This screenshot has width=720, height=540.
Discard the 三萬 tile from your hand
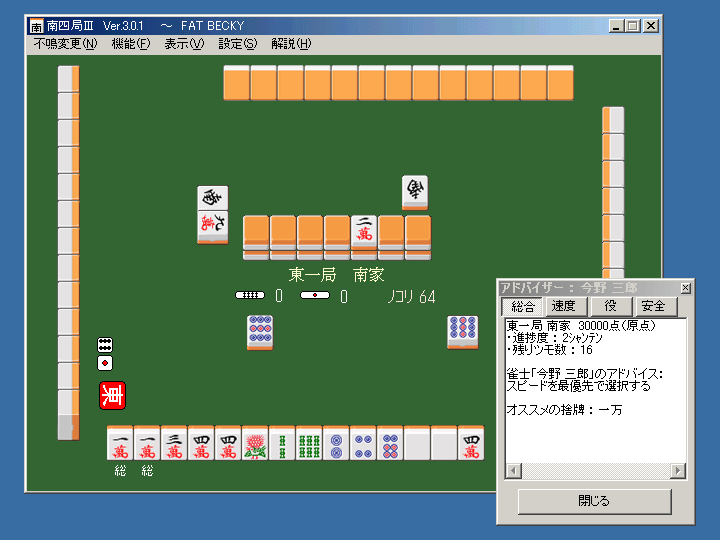pyautogui.click(x=174, y=443)
